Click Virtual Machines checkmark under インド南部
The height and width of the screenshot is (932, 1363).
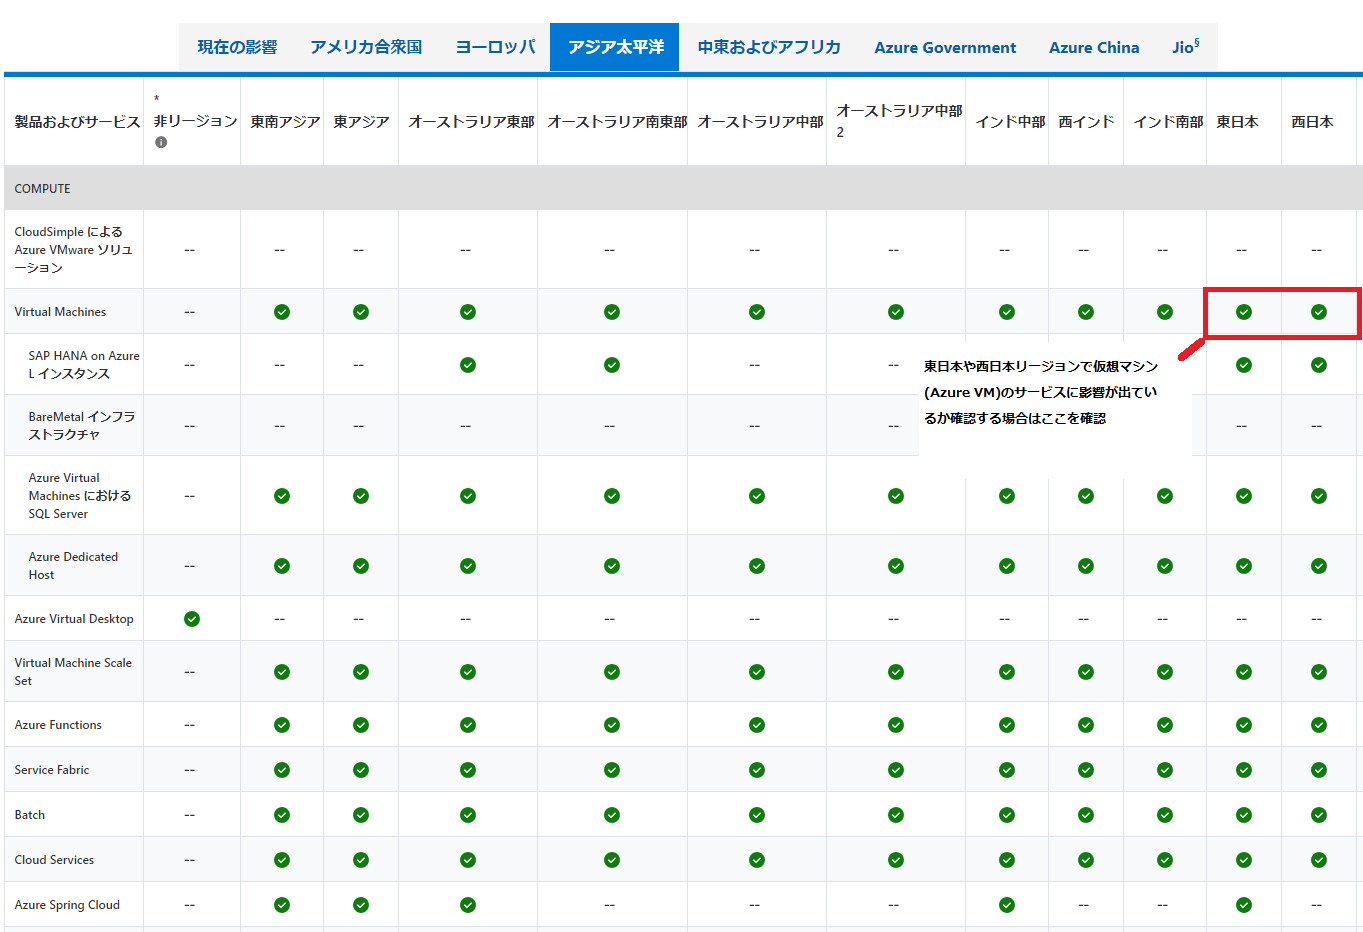click(x=1165, y=312)
